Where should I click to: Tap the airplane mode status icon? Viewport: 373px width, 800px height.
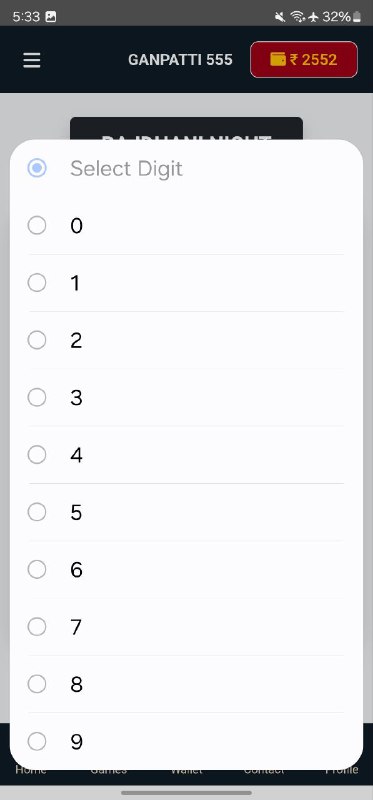(x=313, y=17)
